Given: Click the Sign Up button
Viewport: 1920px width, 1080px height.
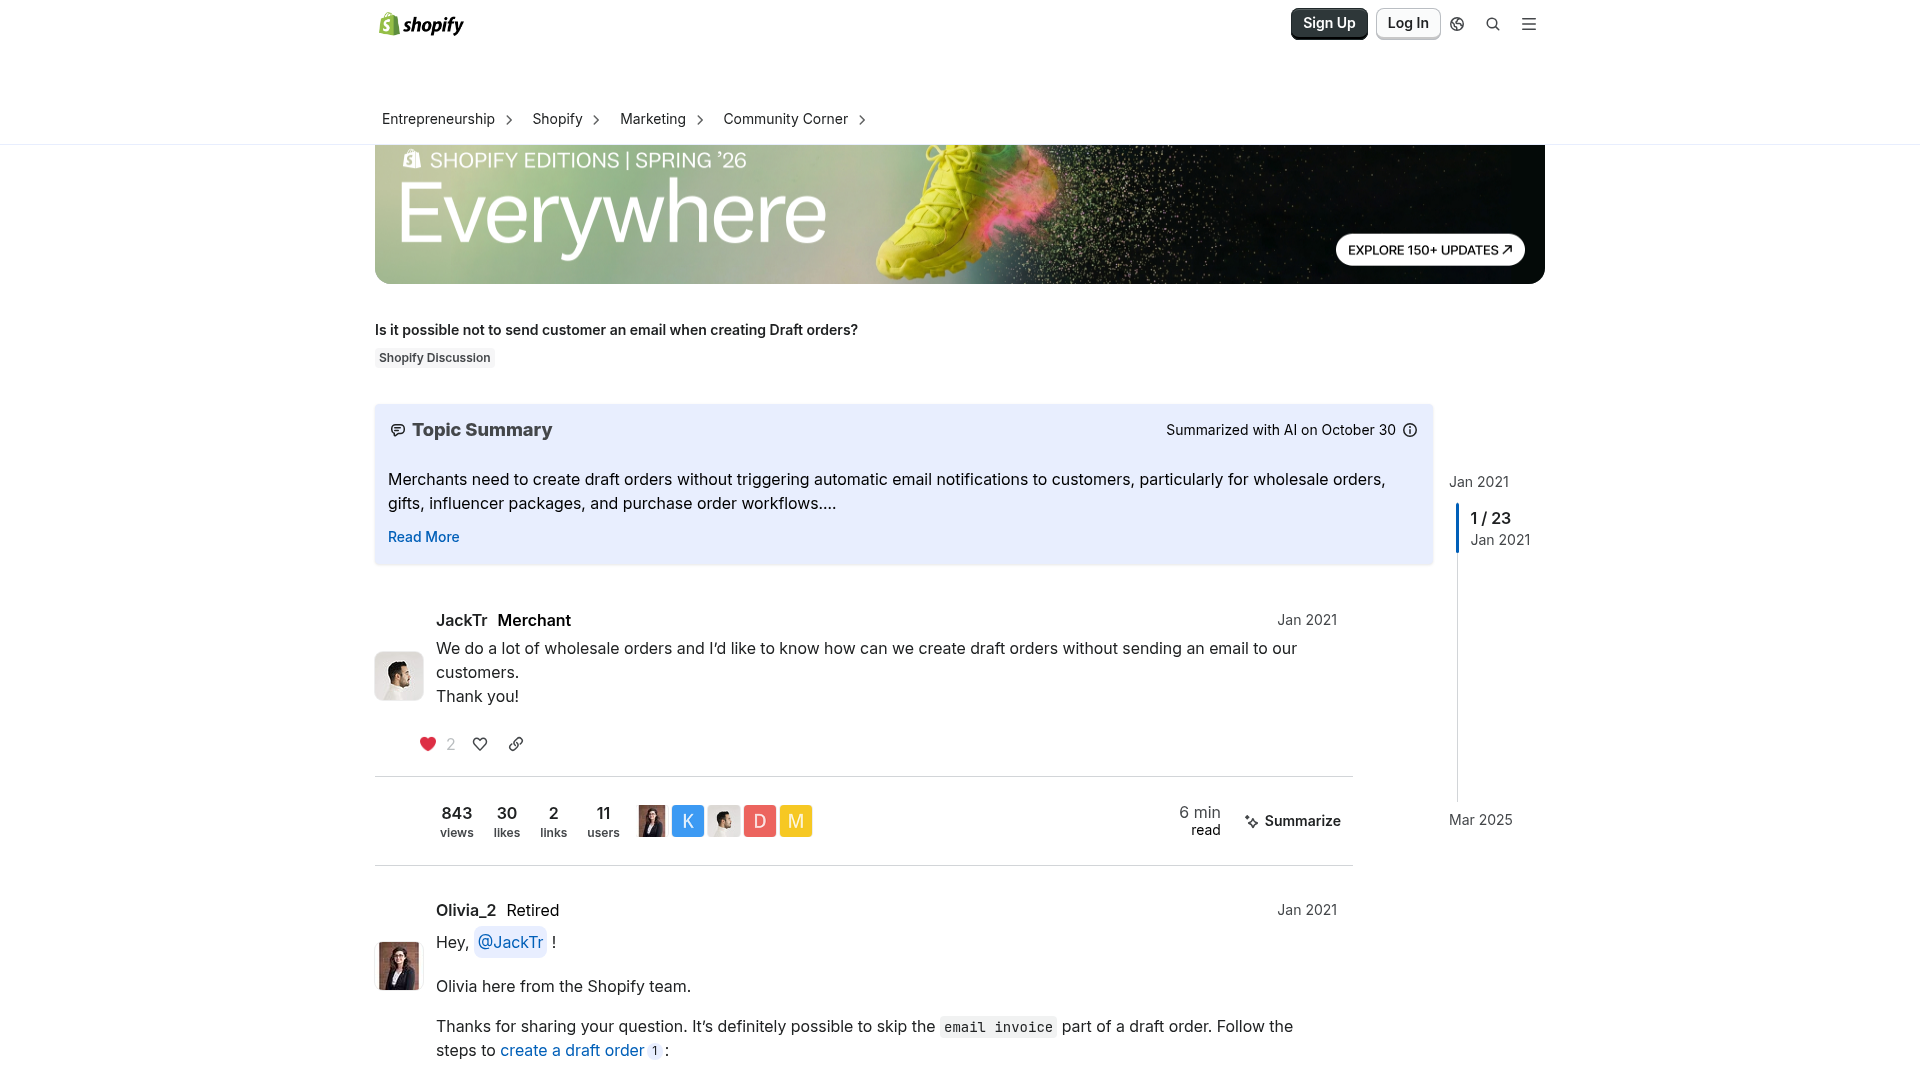Looking at the screenshot, I should pyautogui.click(x=1329, y=23).
